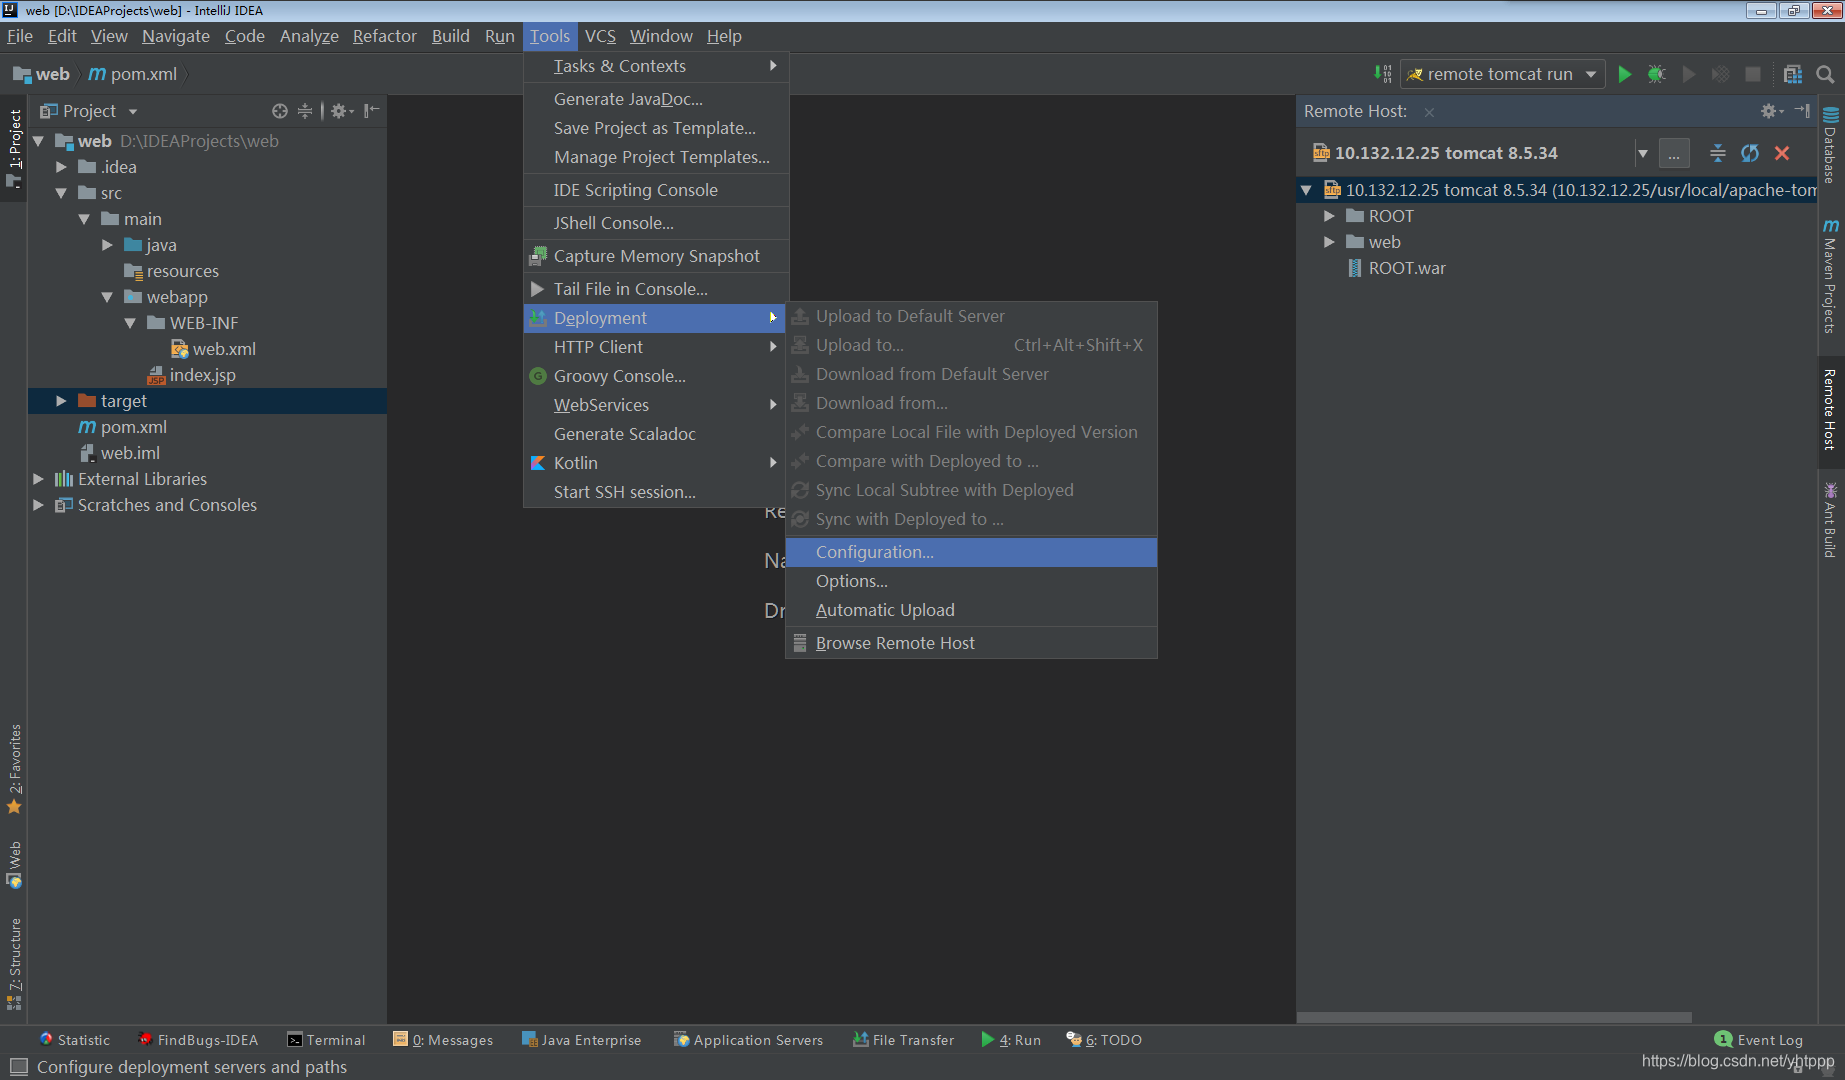1845x1080 pixels.
Task: Open the Favorites side tab
Action: pos(14,768)
